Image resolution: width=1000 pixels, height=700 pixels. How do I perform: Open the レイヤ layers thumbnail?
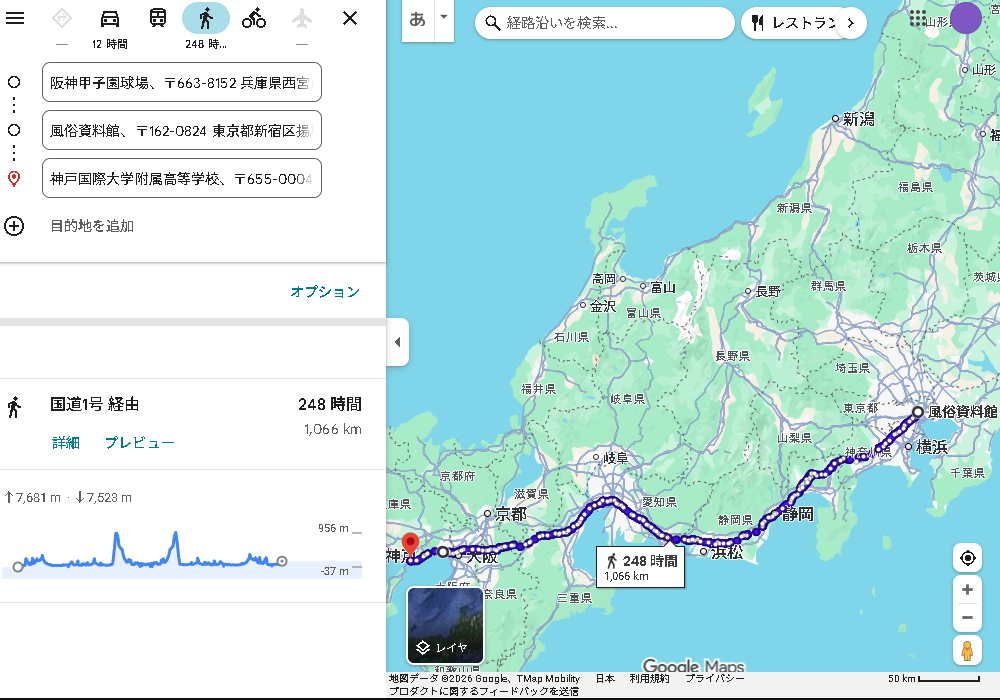tap(445, 626)
